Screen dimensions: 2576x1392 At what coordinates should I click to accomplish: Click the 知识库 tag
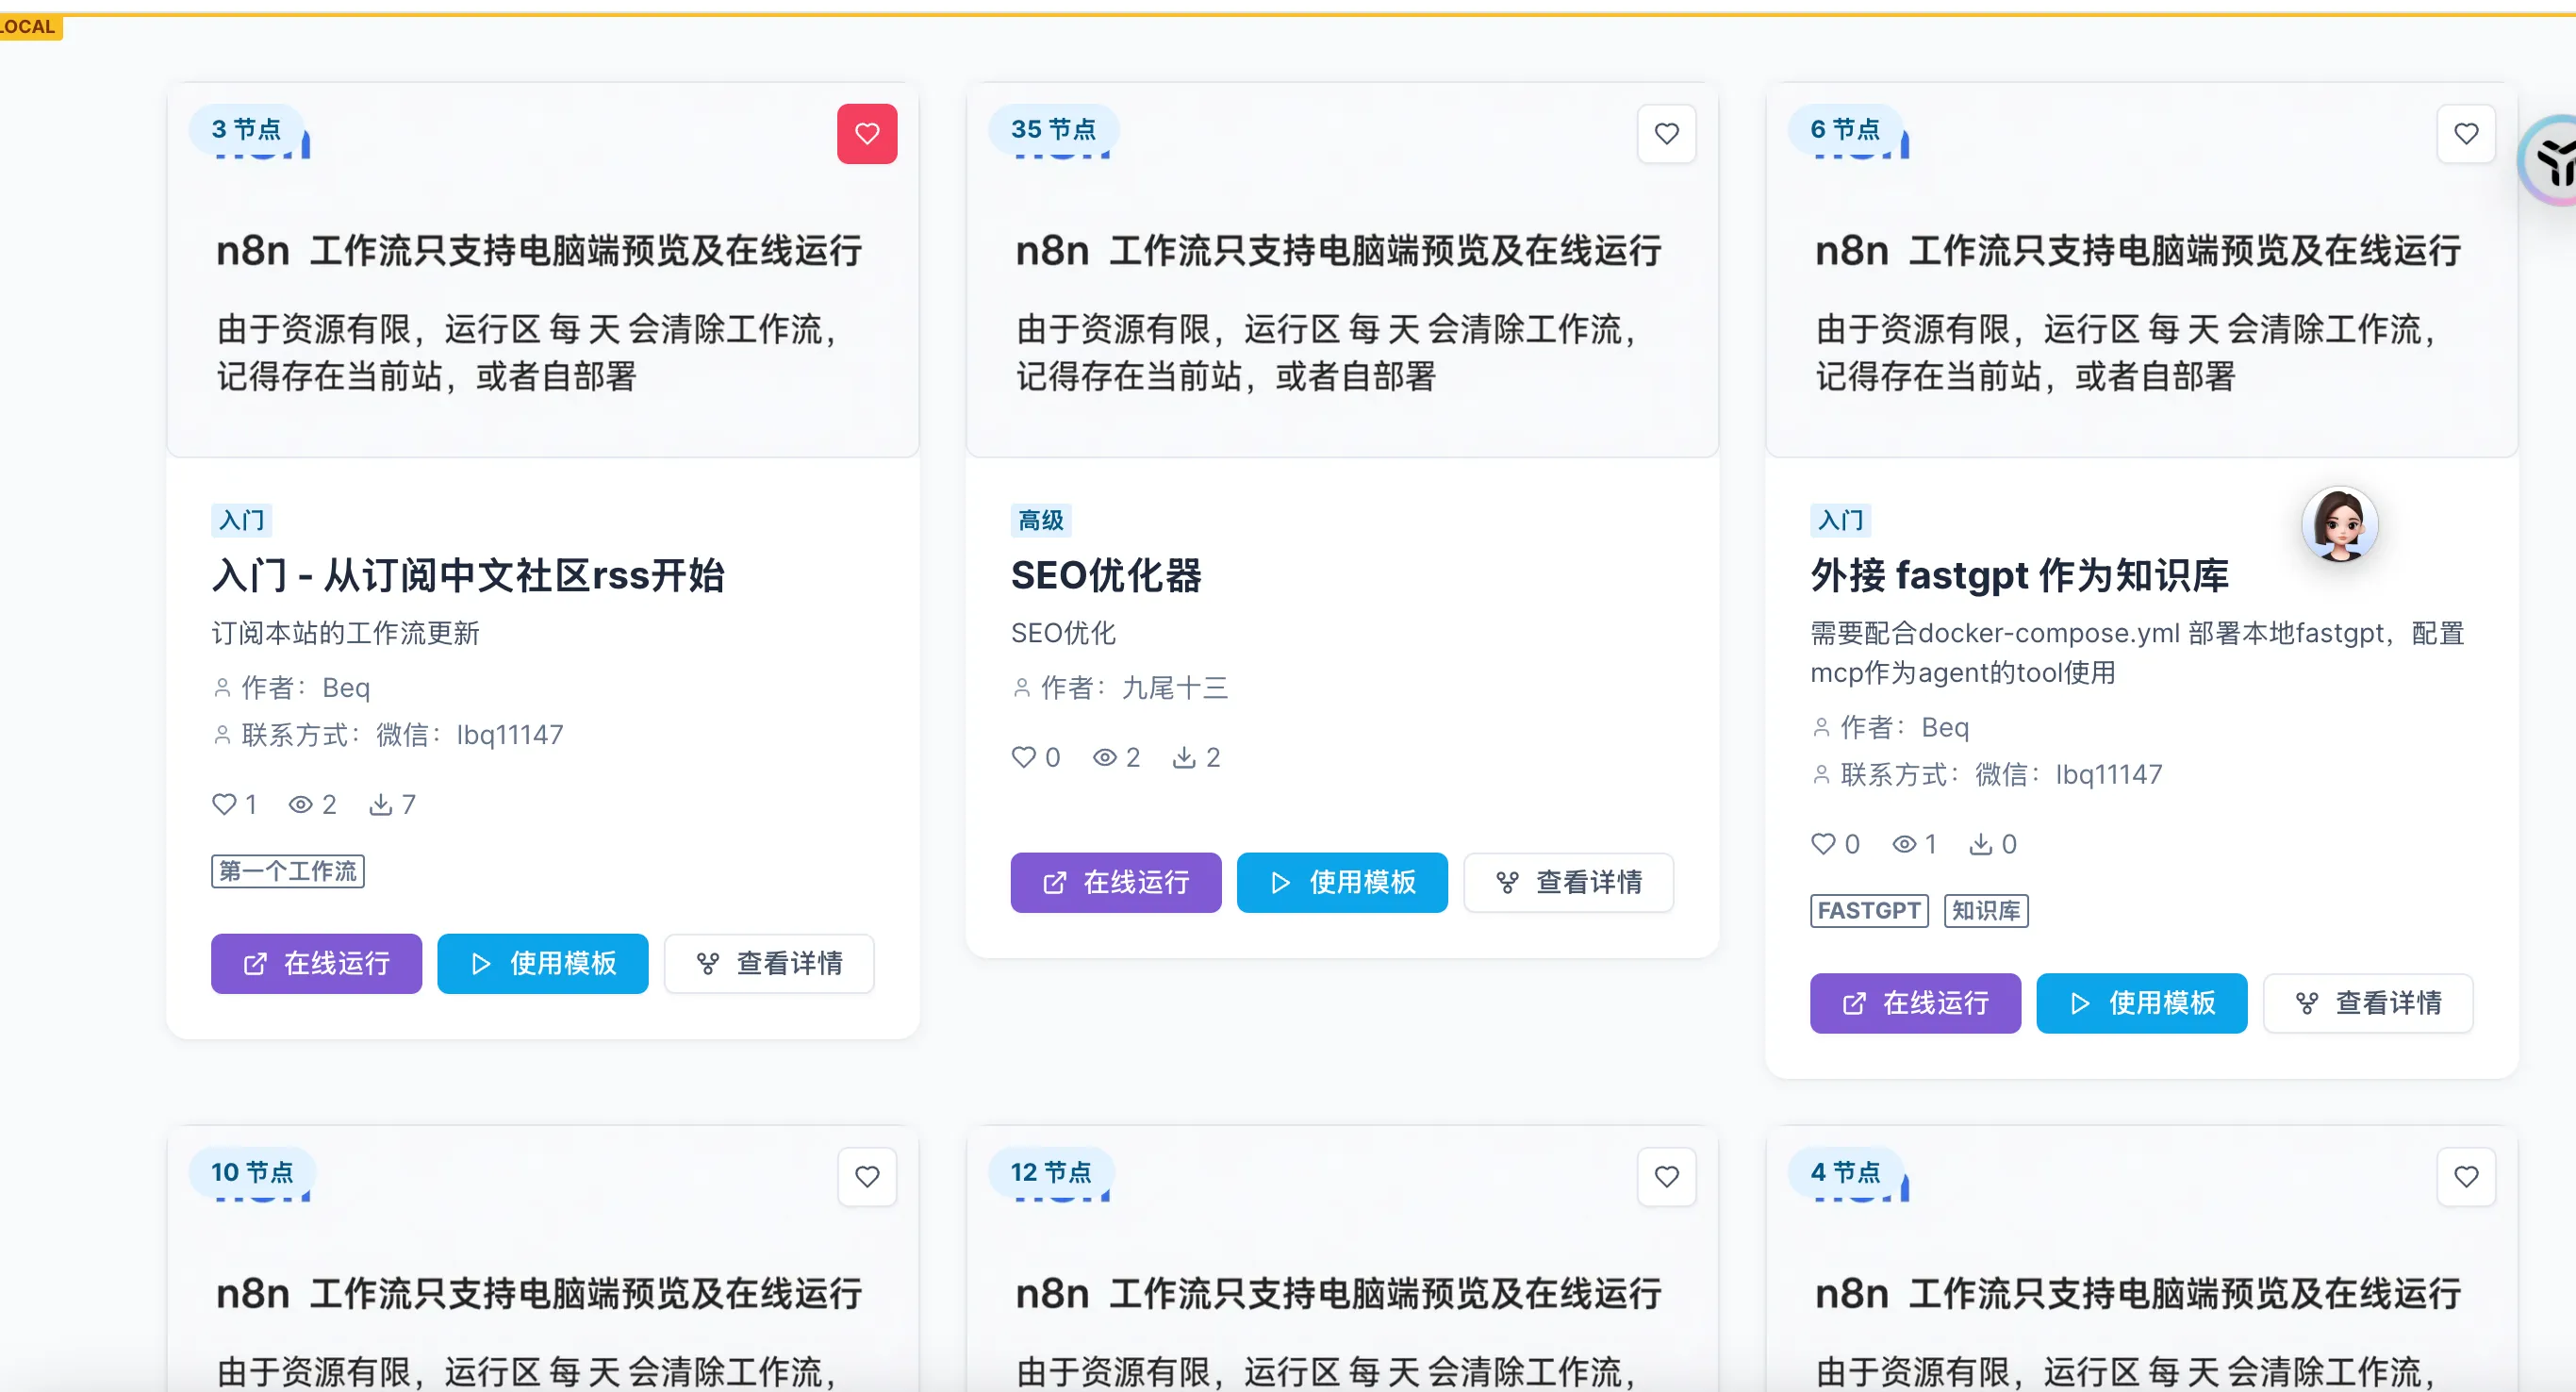pos(1986,911)
